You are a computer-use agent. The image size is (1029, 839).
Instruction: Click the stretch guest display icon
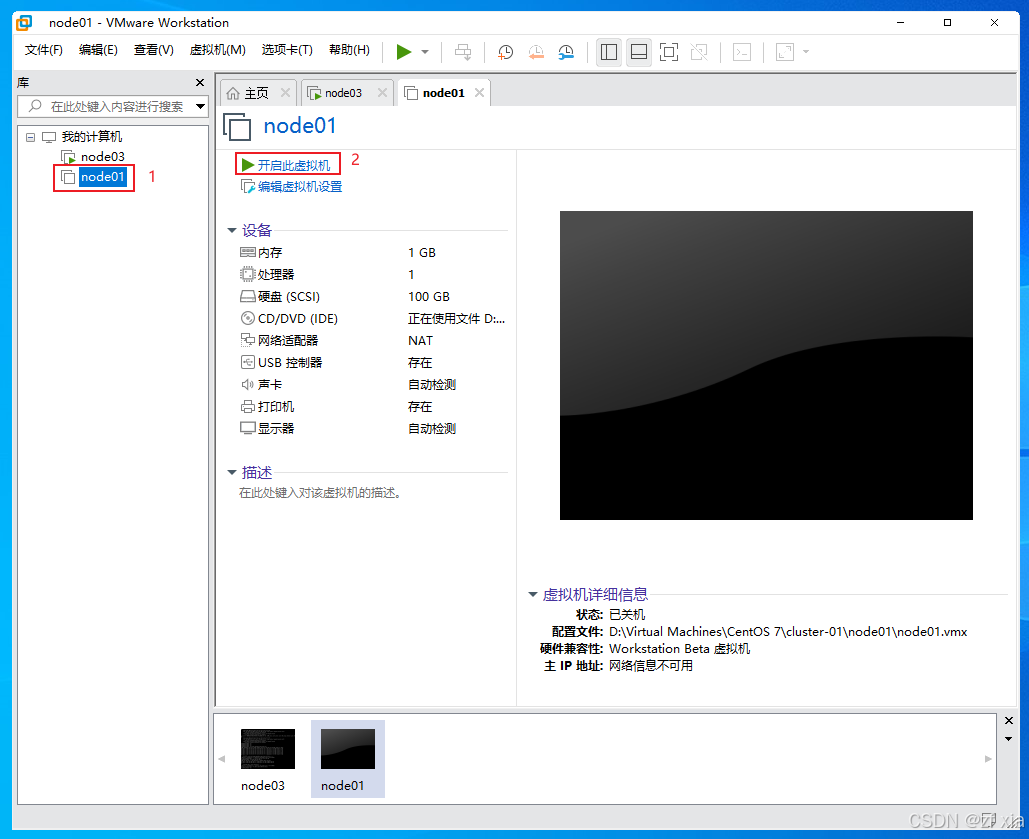pos(785,52)
